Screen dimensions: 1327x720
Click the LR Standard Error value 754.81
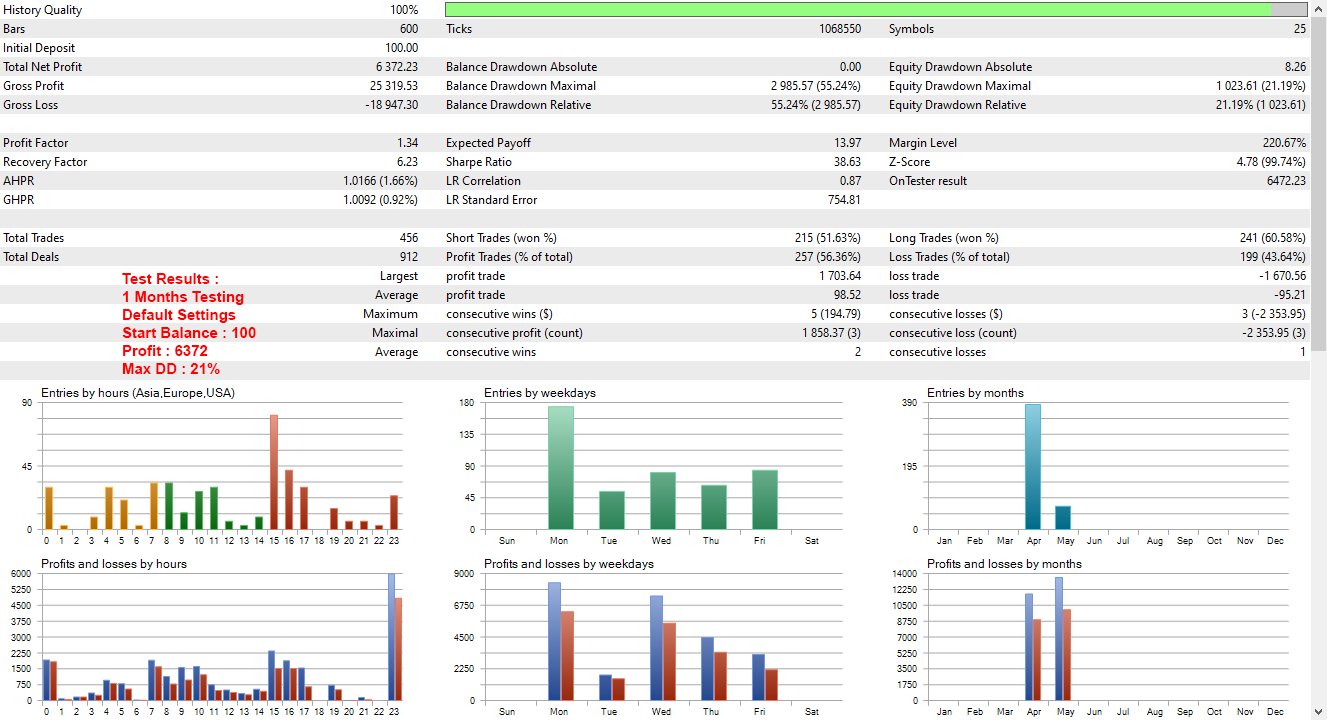click(x=844, y=200)
